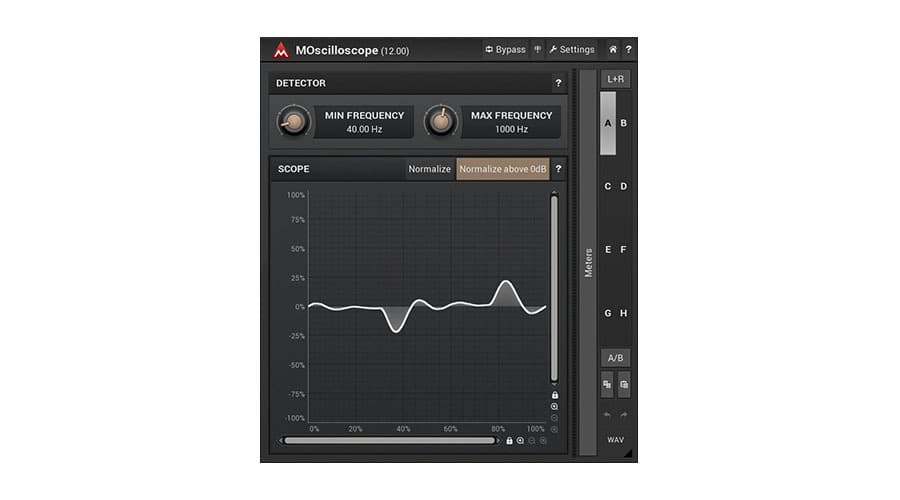The width and height of the screenshot is (900, 500).
Task: Open Scope panel help icon
Action: [558, 169]
